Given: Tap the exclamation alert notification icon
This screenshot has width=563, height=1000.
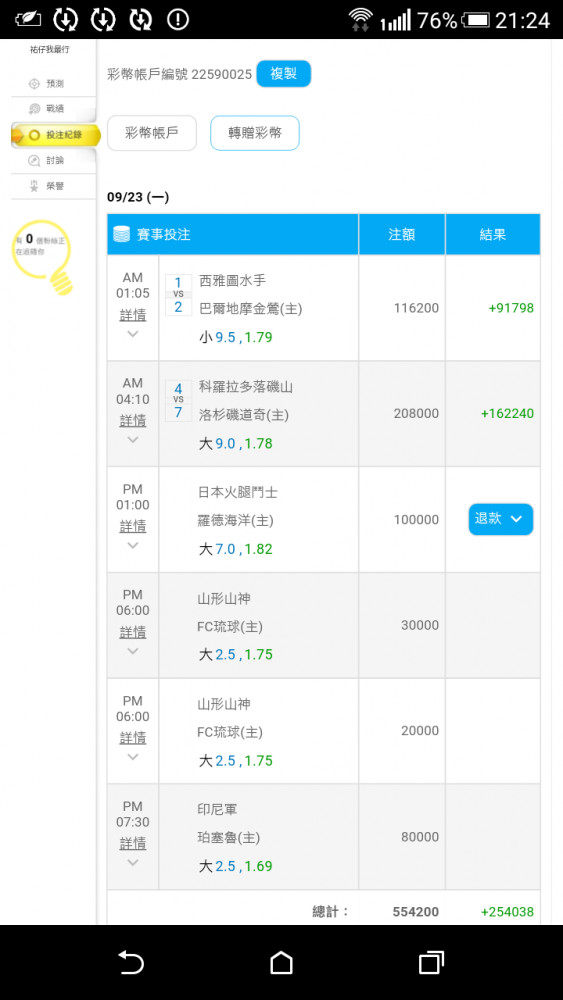Looking at the screenshot, I should point(178,20).
